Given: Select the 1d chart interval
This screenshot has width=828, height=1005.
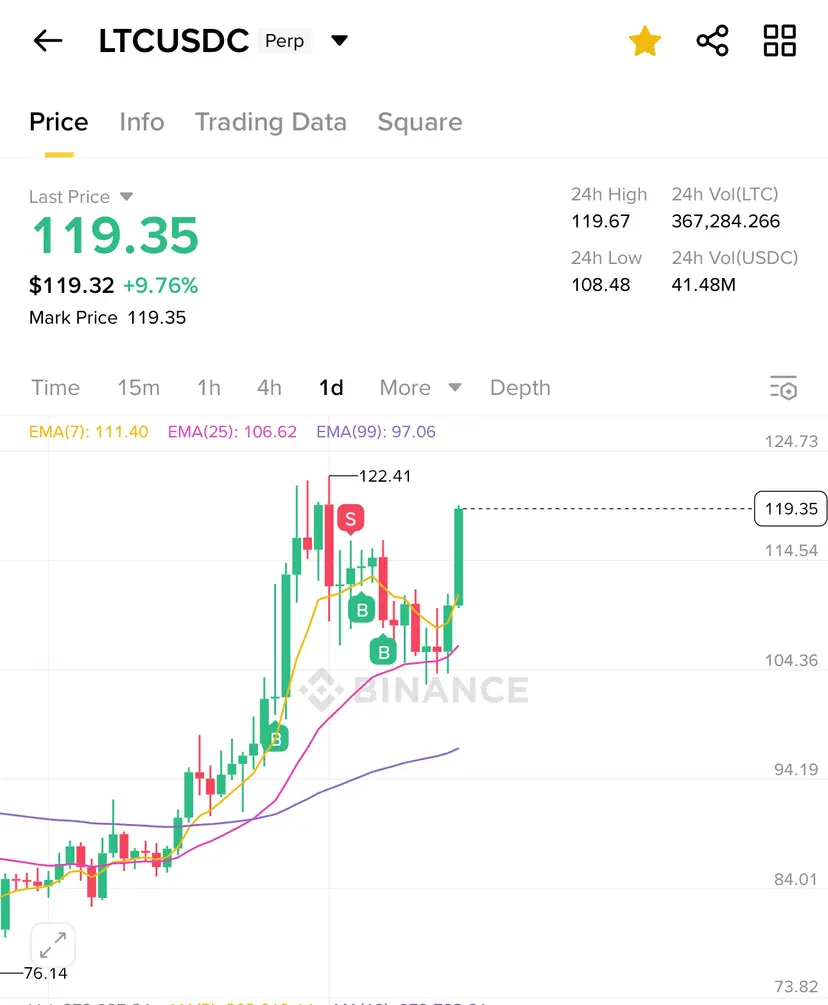Looking at the screenshot, I should [331, 388].
